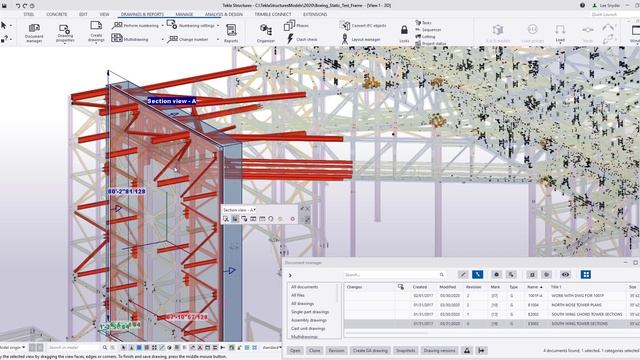This screenshot has width=640, height=360.
Task: Open the EDIT ribbon tab
Action: tap(83, 14)
